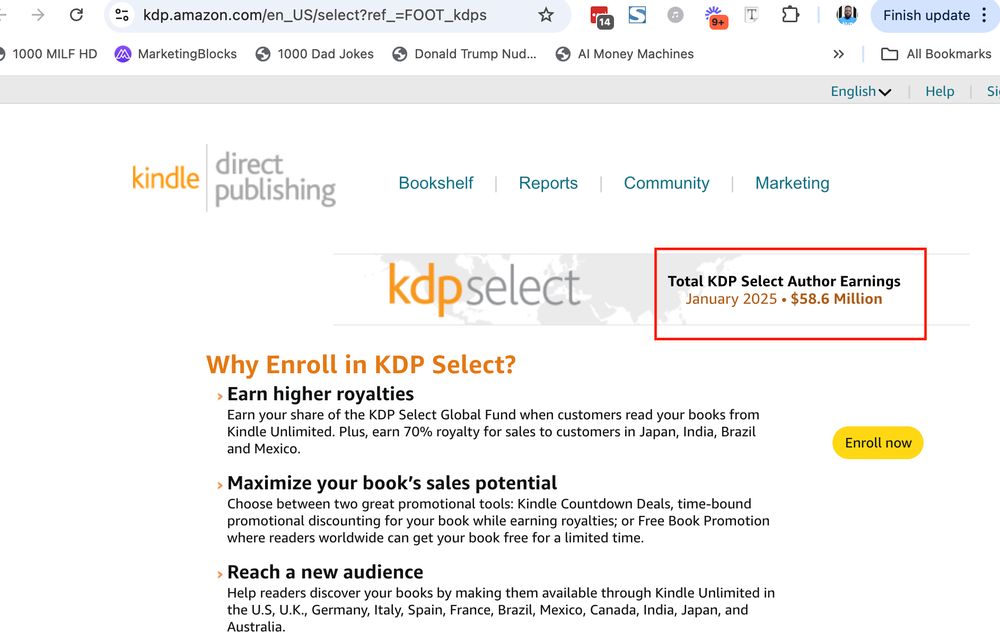Open the extension showing the 9+ badge
This screenshot has height=633, width=1000.
point(716,17)
